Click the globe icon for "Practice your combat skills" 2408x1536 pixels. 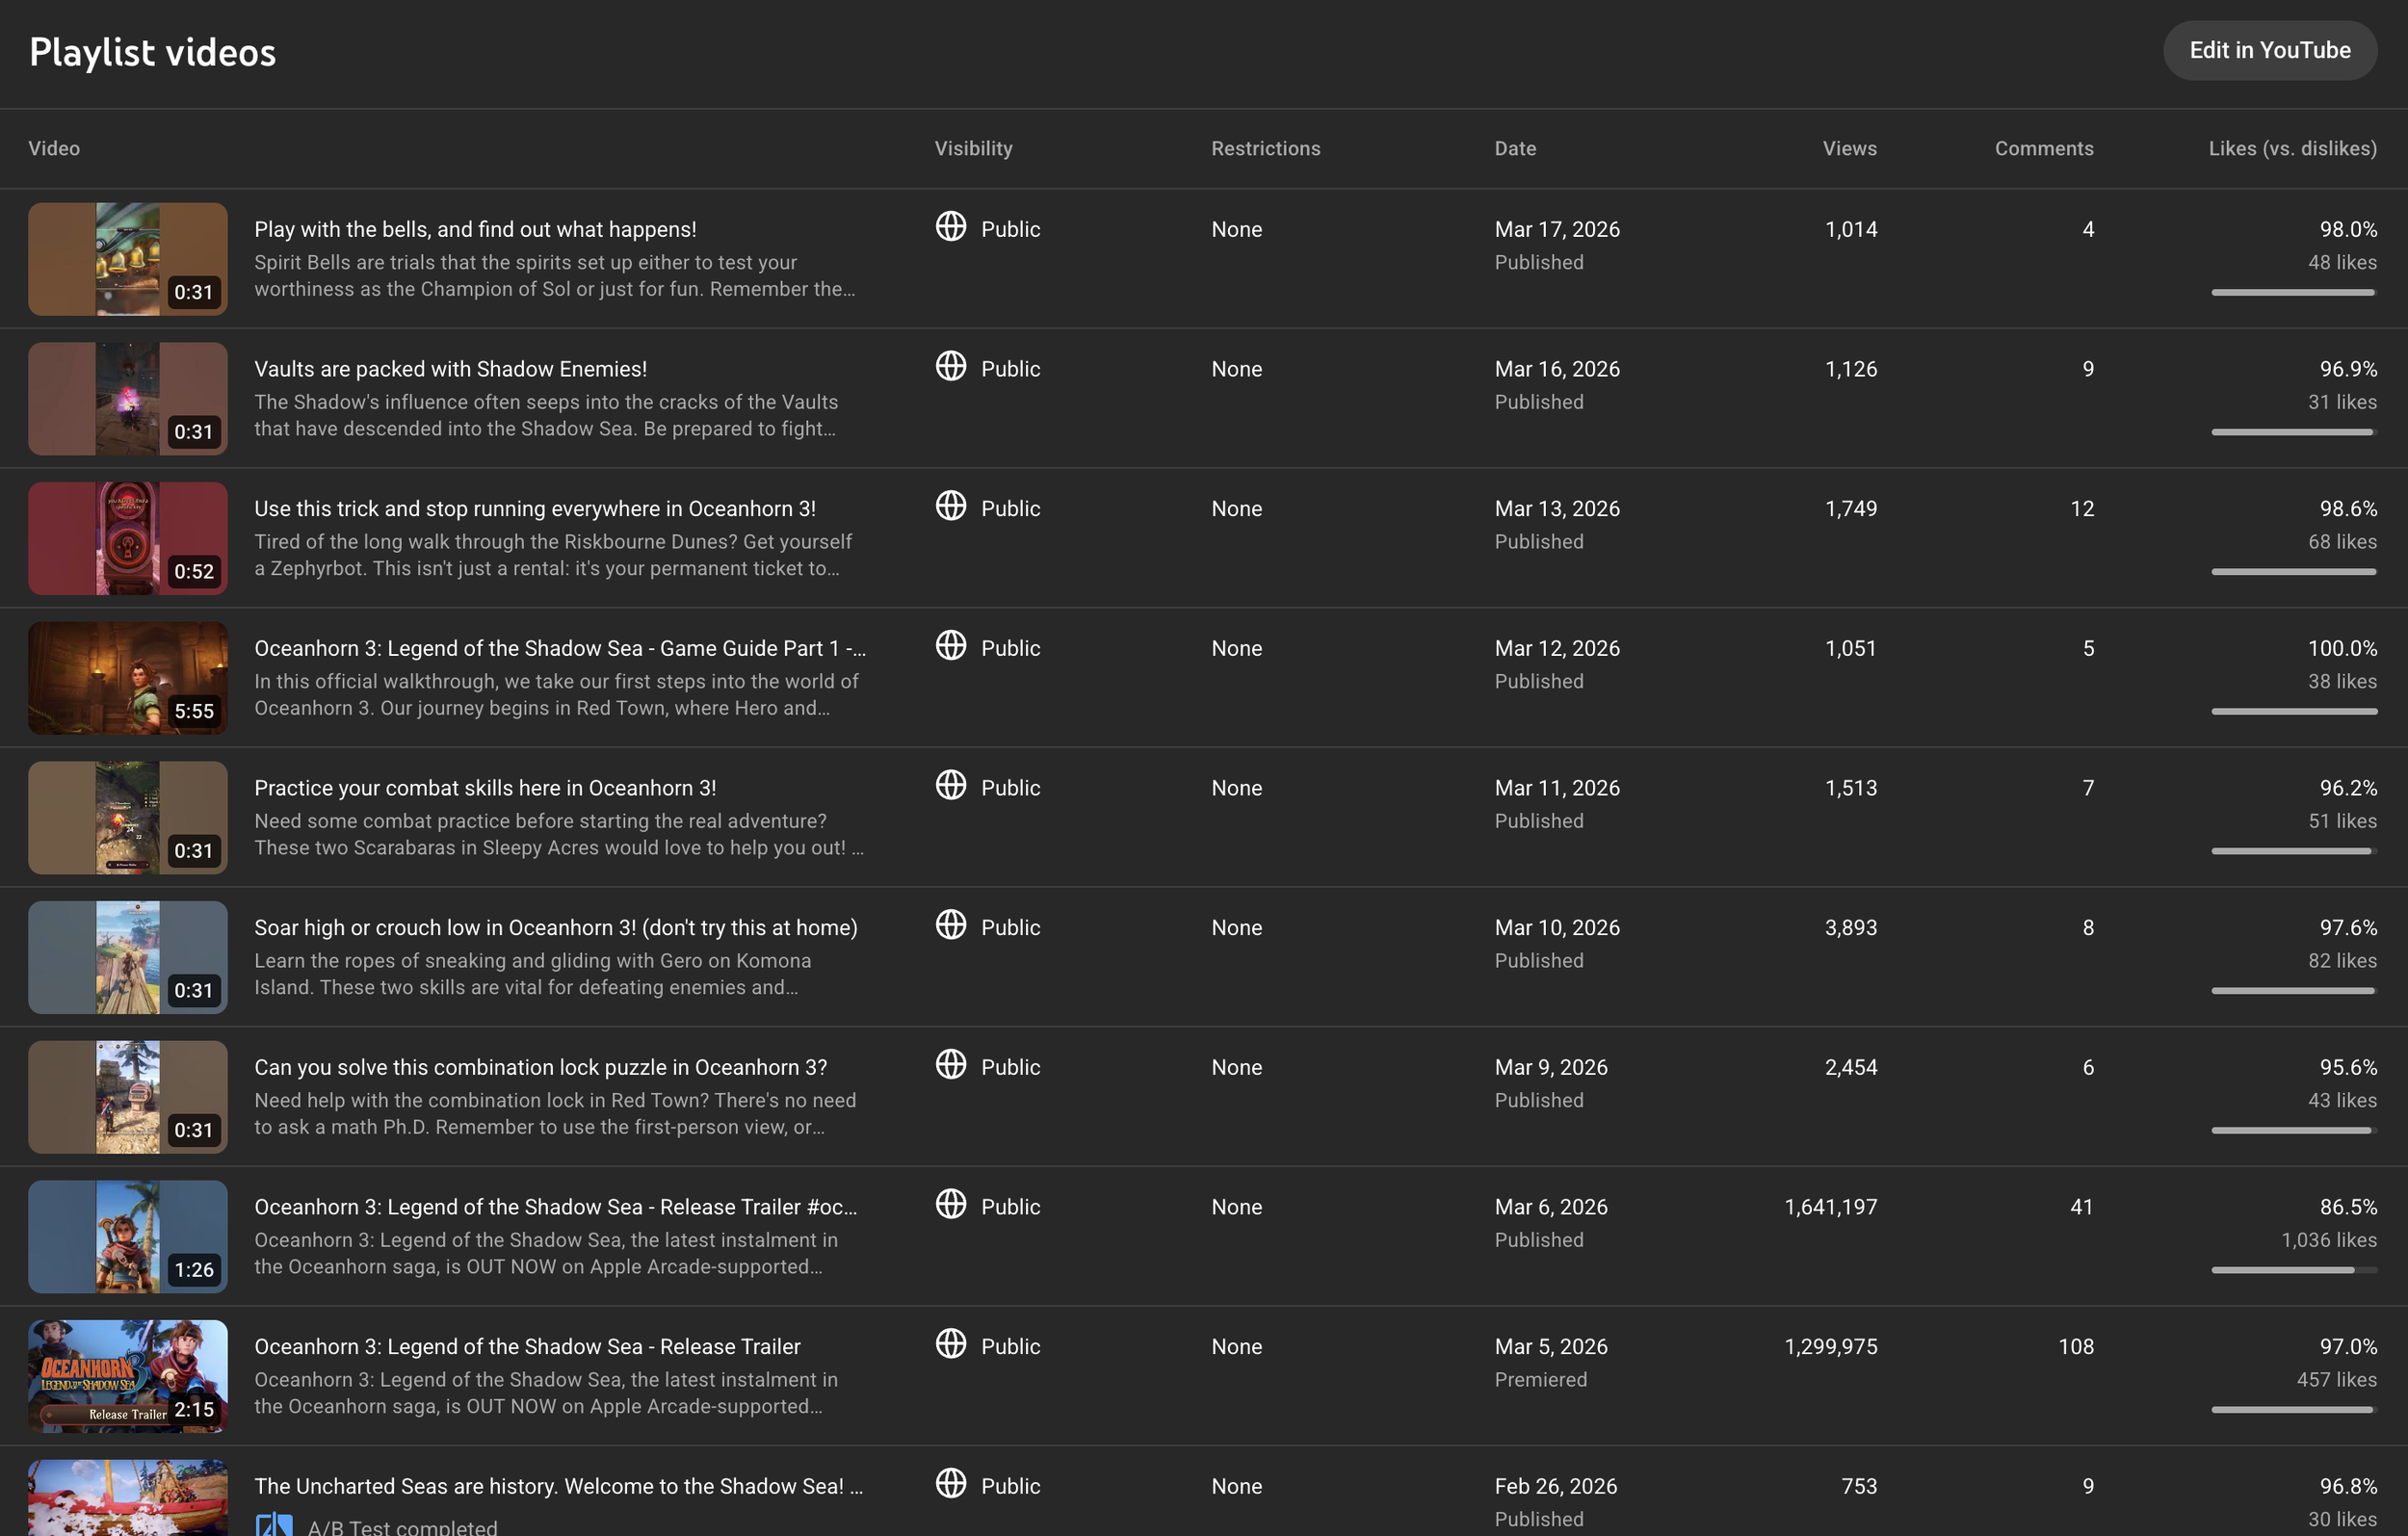951,787
